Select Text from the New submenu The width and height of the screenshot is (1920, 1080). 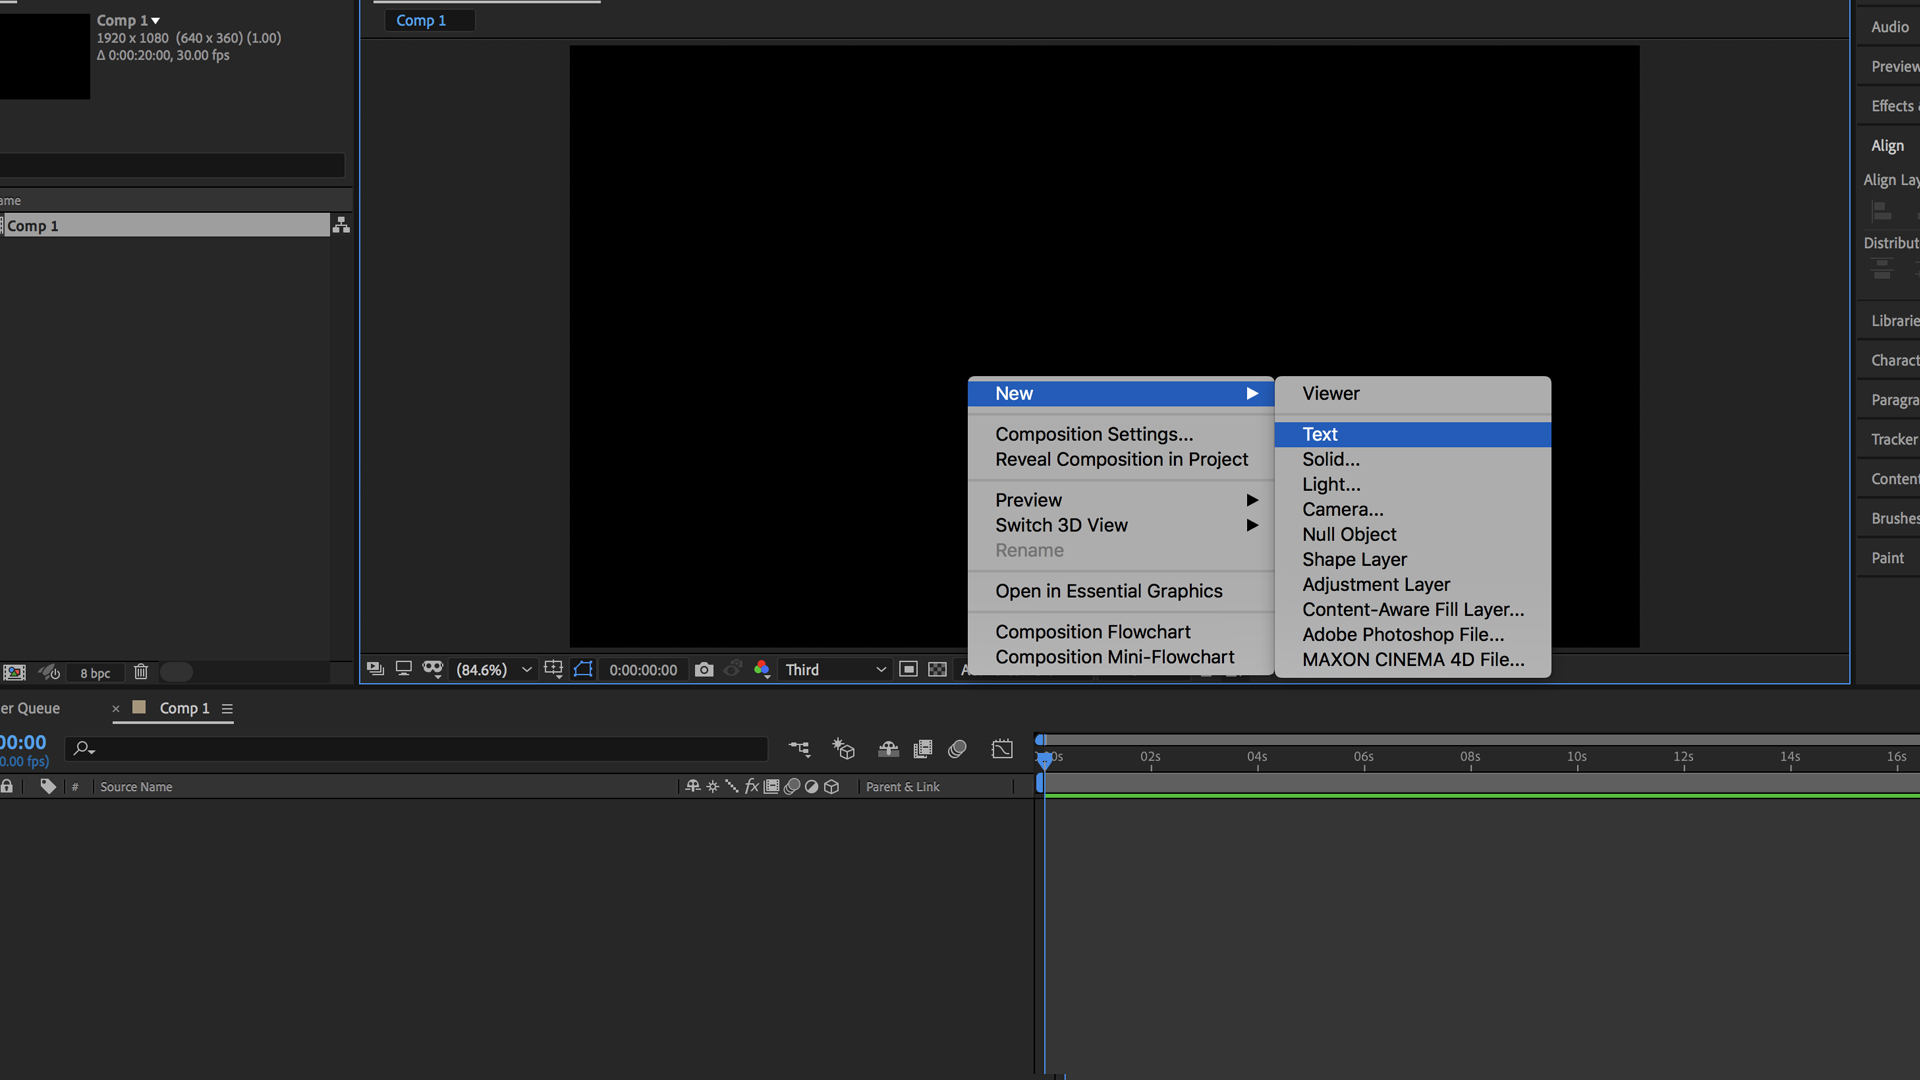pos(1320,434)
